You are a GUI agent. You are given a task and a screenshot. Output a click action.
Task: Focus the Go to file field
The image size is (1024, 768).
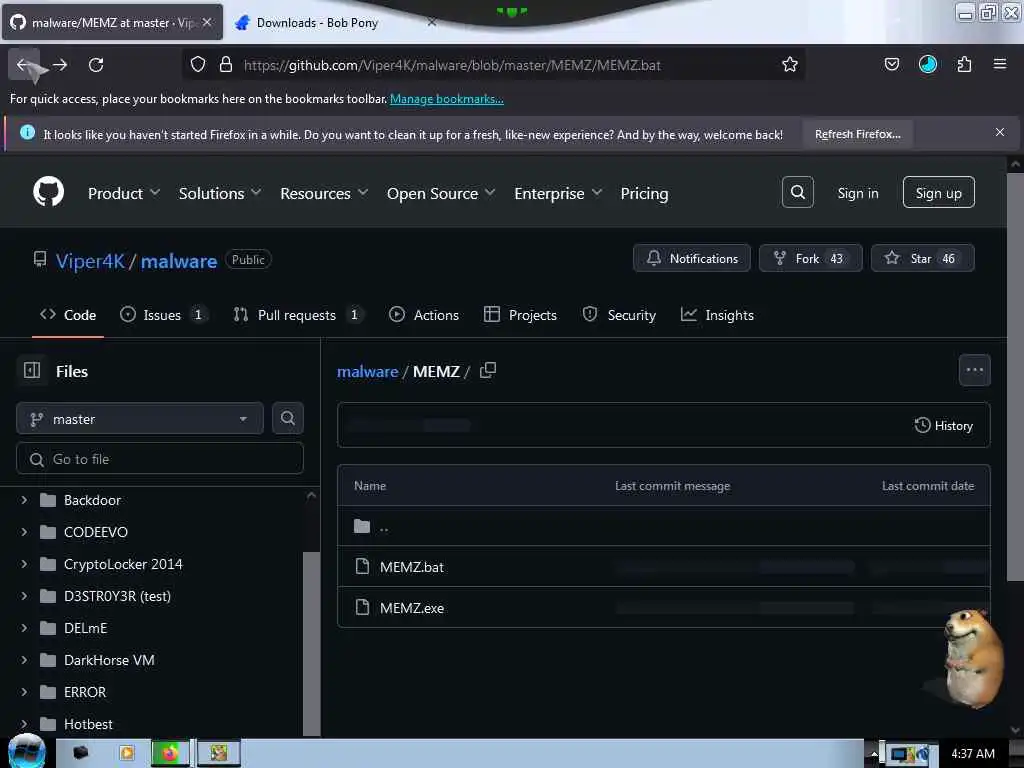[160, 458]
